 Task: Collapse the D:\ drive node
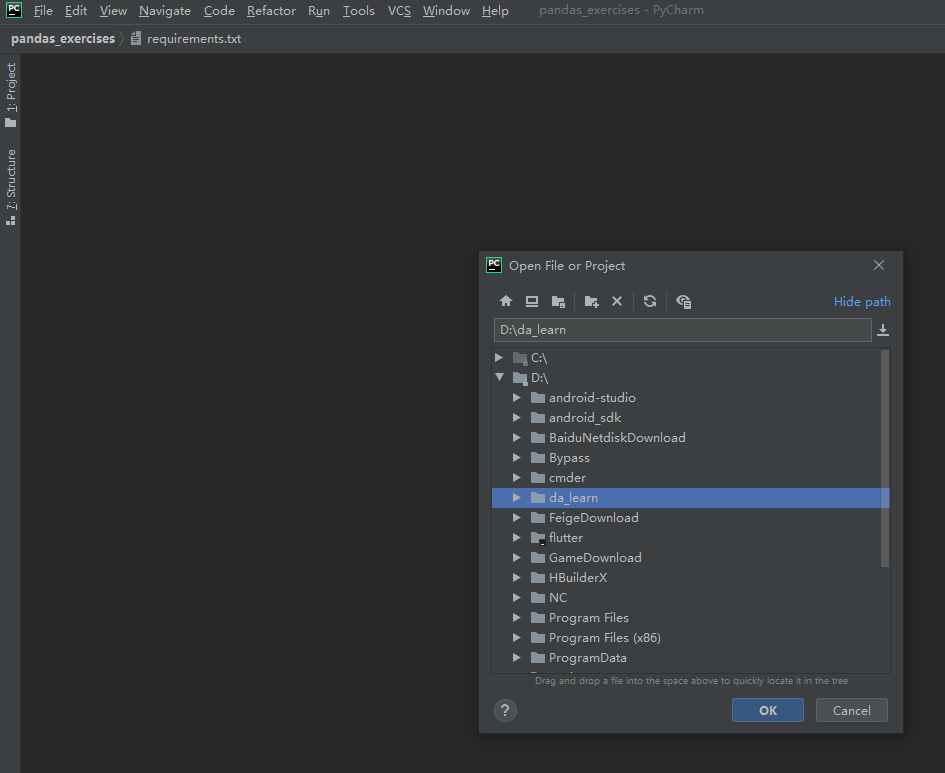499,377
